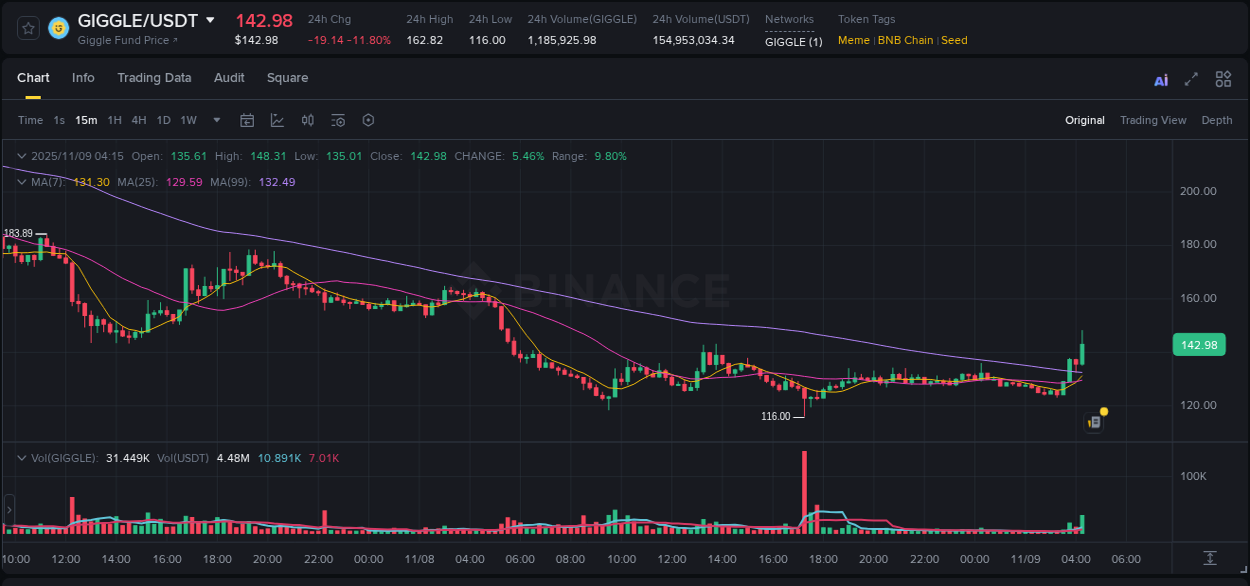Open the Giggle Fund Price link
1250x586 pixels.
[125, 41]
